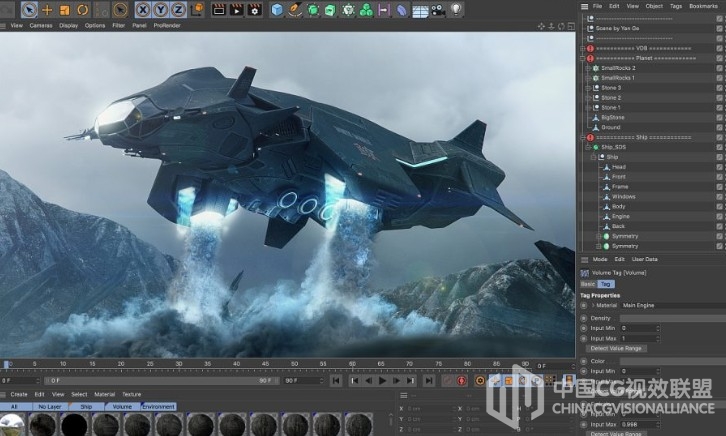Toggle checkmark for Ground

[720, 127]
